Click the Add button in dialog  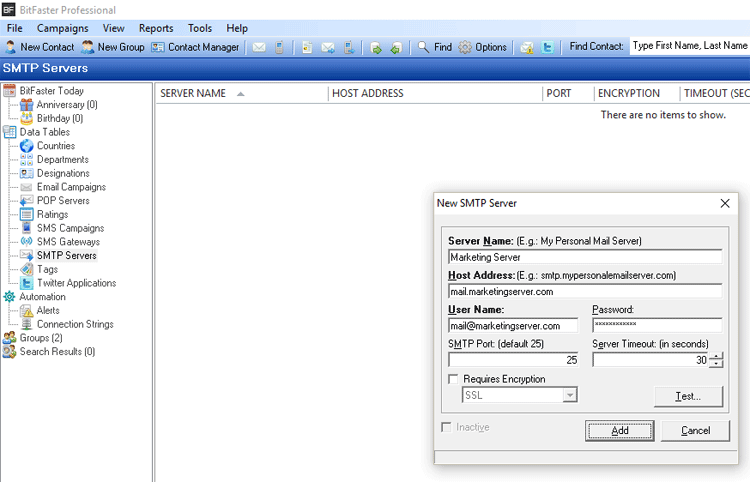coord(619,430)
